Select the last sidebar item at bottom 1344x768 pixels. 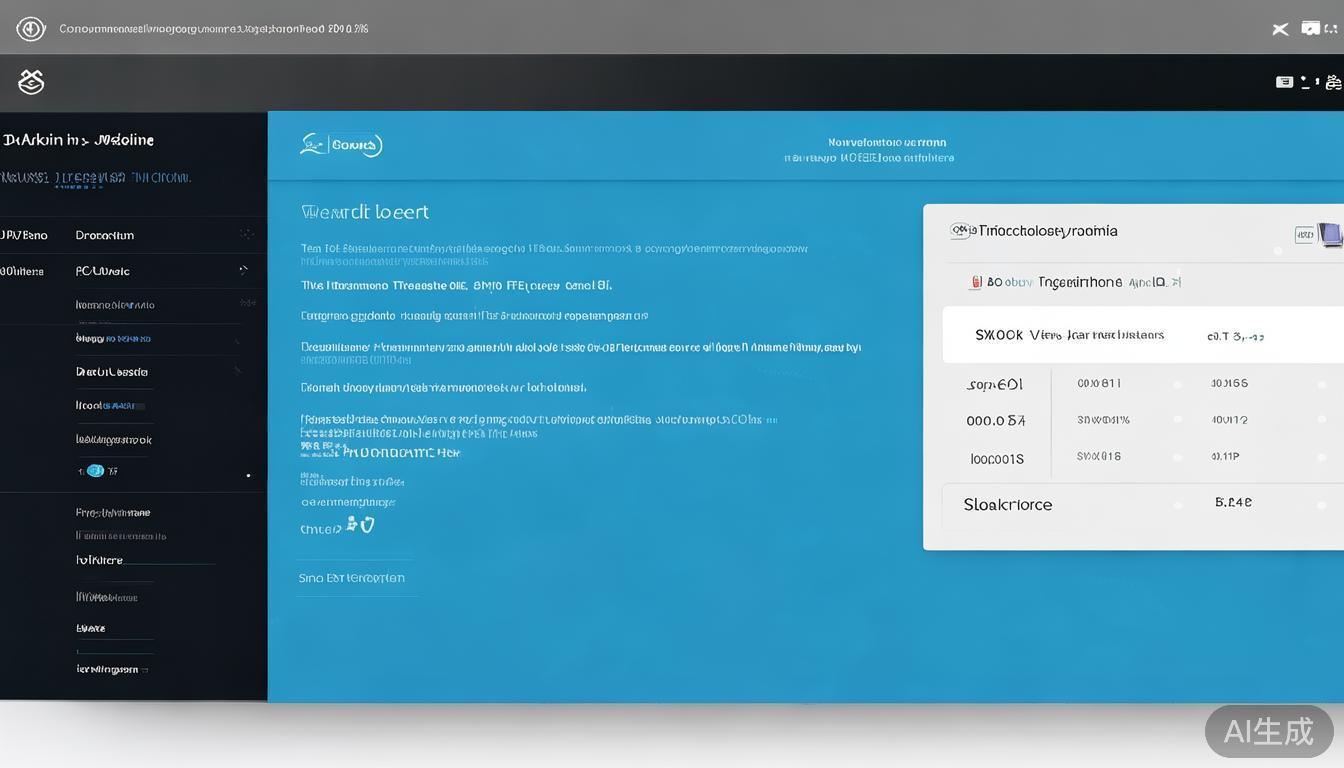(x=107, y=669)
